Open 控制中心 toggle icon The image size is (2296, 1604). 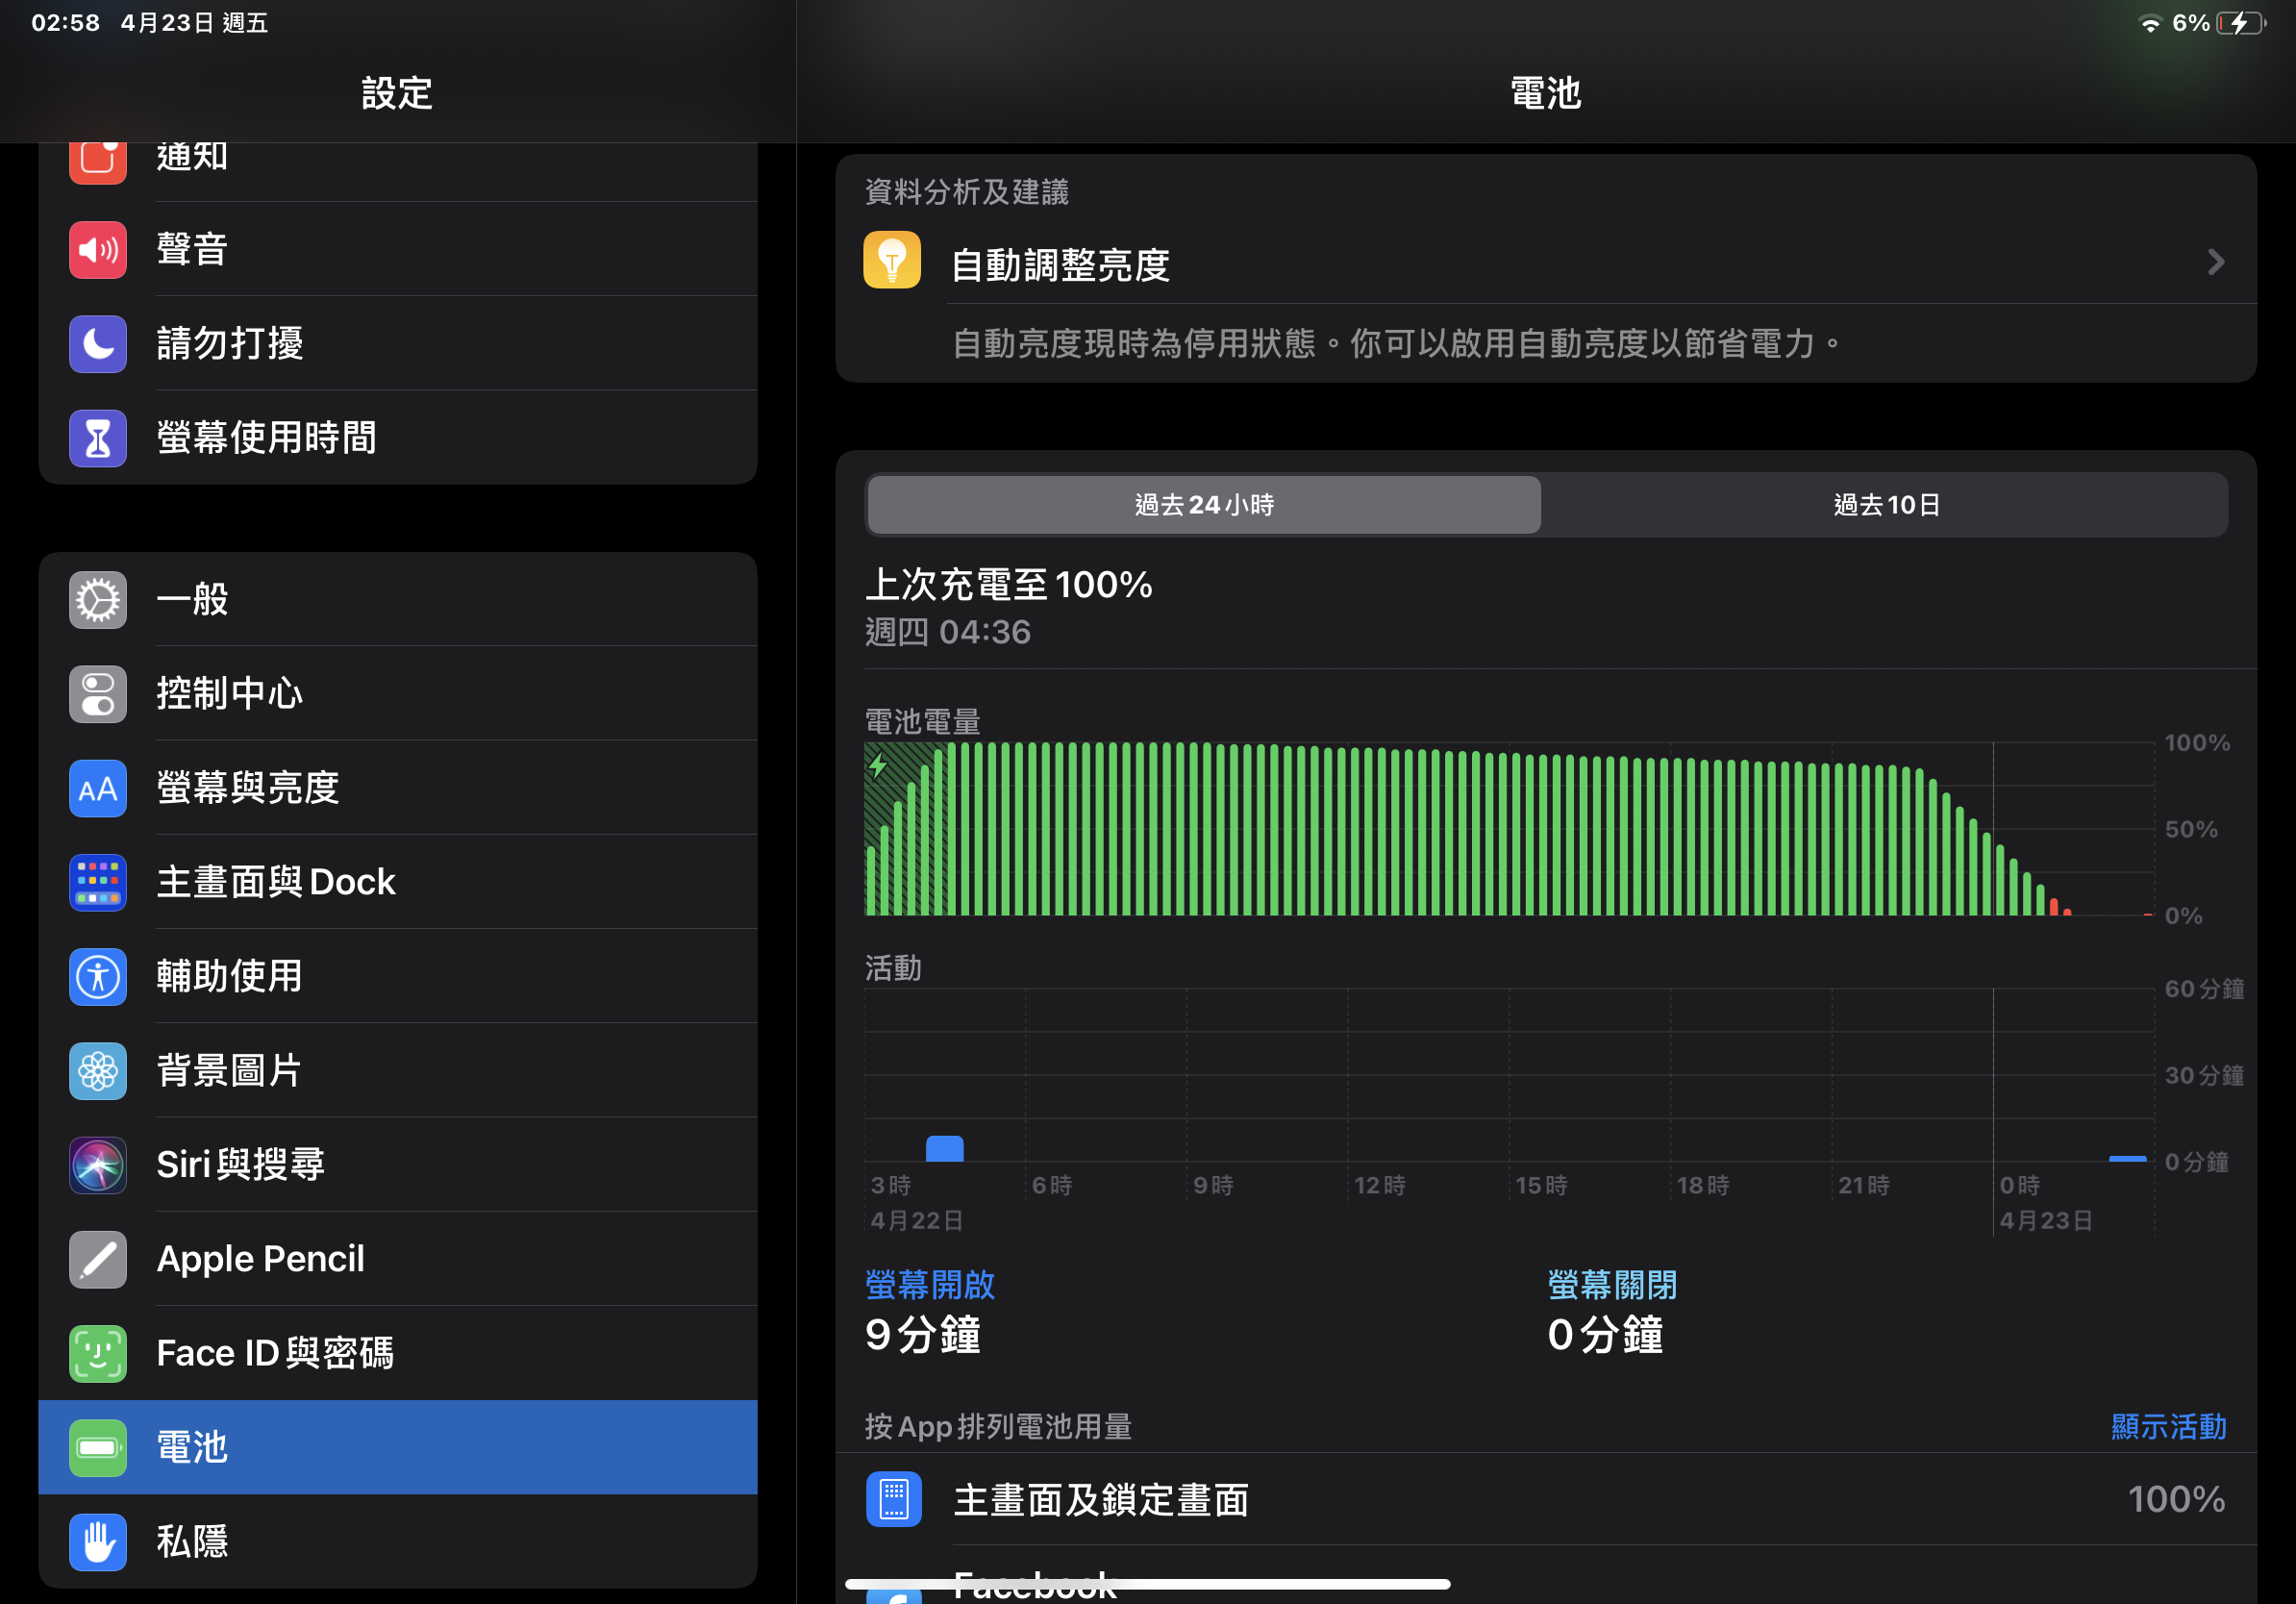[x=97, y=694]
